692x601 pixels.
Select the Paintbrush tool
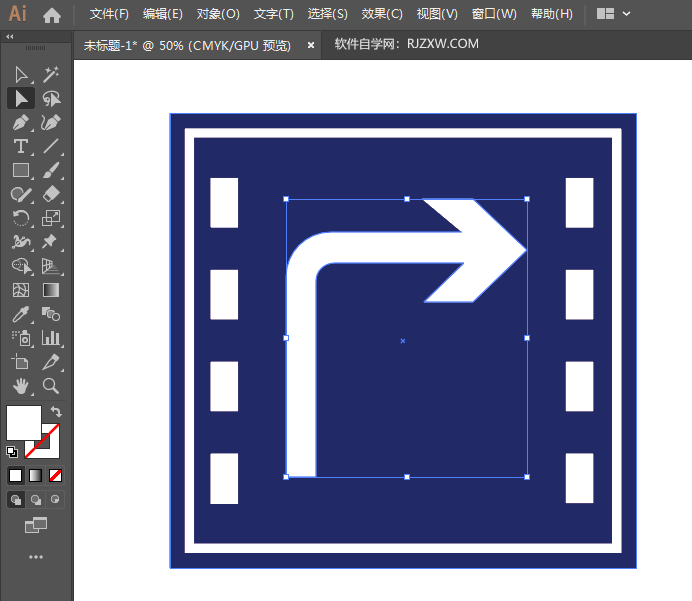[x=51, y=170]
